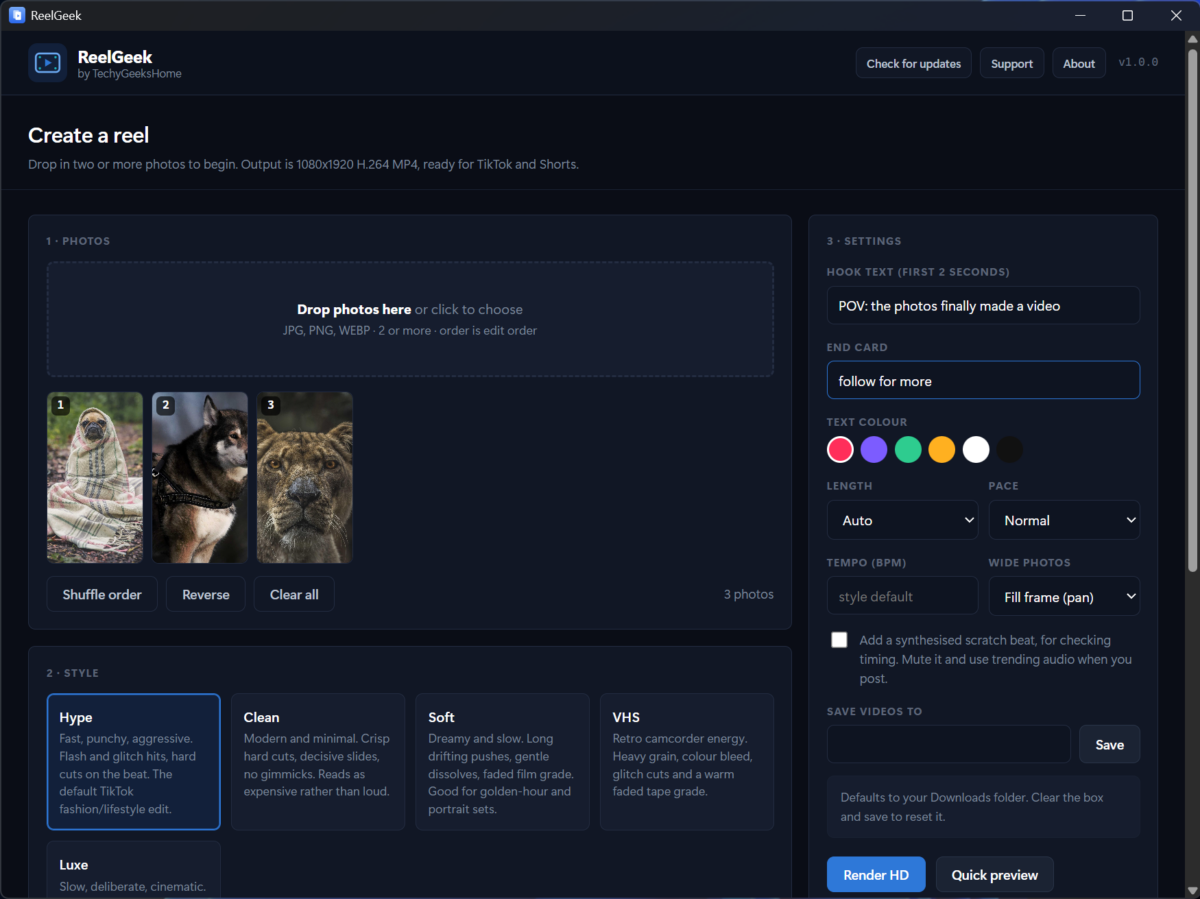Open the Support page
Image resolution: width=1200 pixels, height=899 pixels.
tap(1012, 63)
